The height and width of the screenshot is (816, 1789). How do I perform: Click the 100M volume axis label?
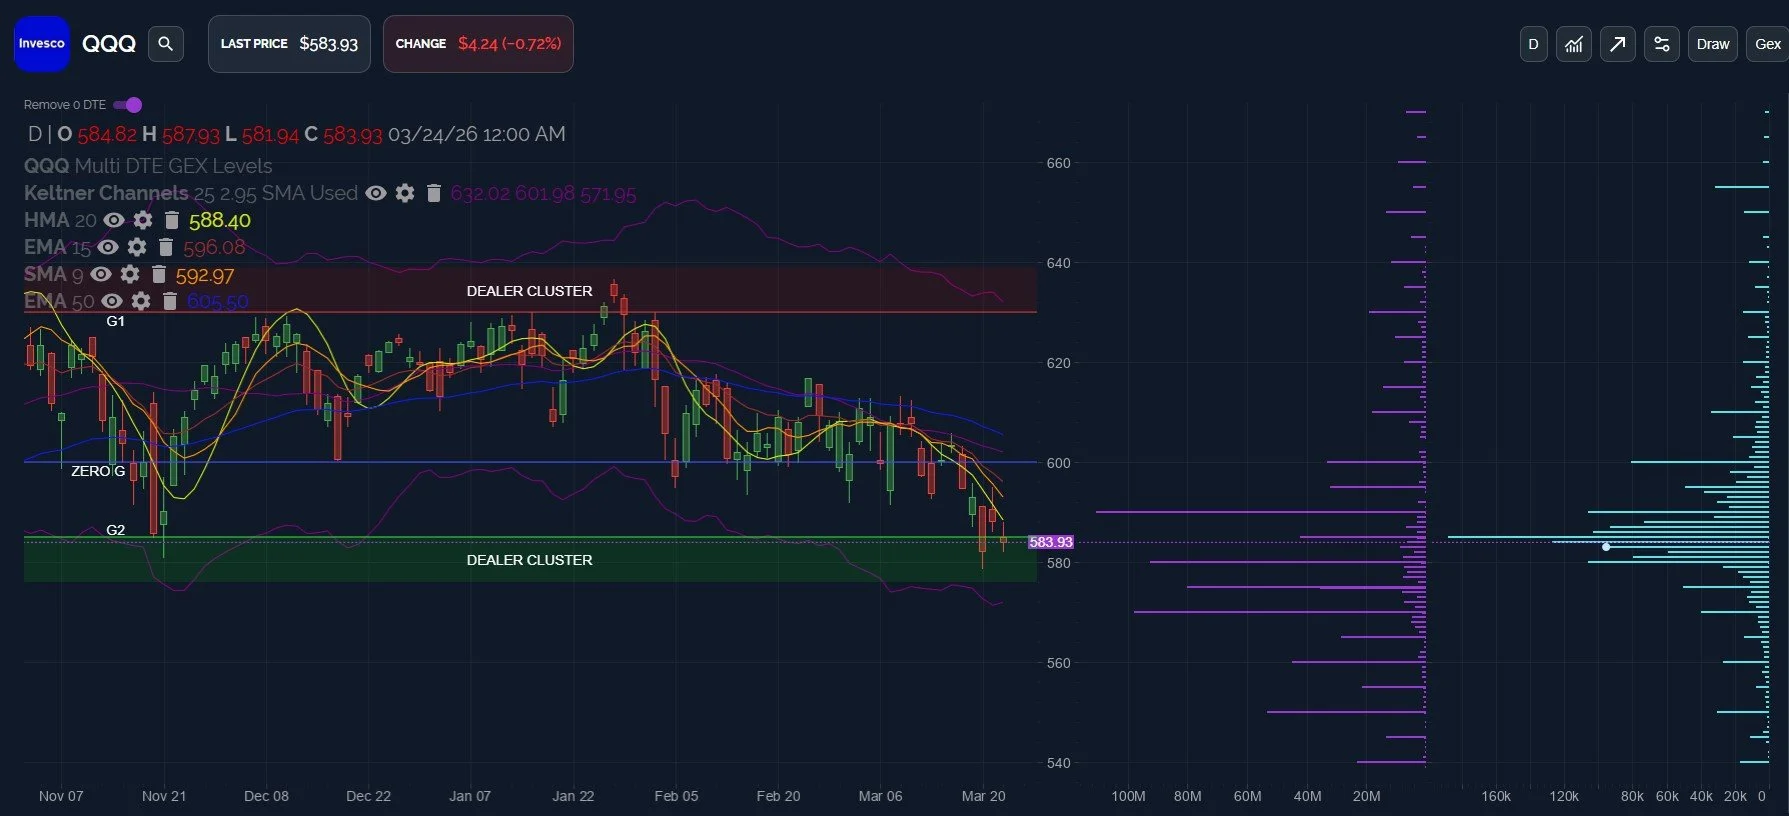[x=1128, y=796]
